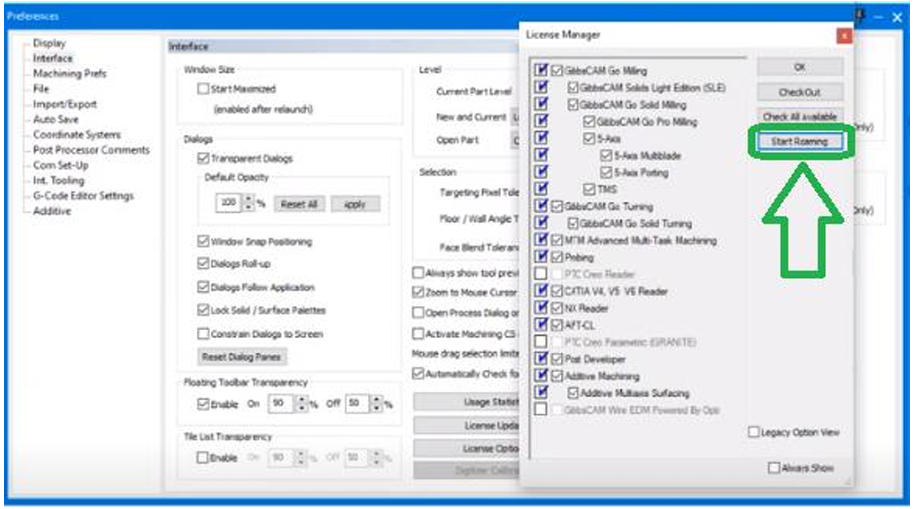The height and width of the screenshot is (509, 914).
Task: Select Post Processor Comments category
Action: tap(91, 150)
